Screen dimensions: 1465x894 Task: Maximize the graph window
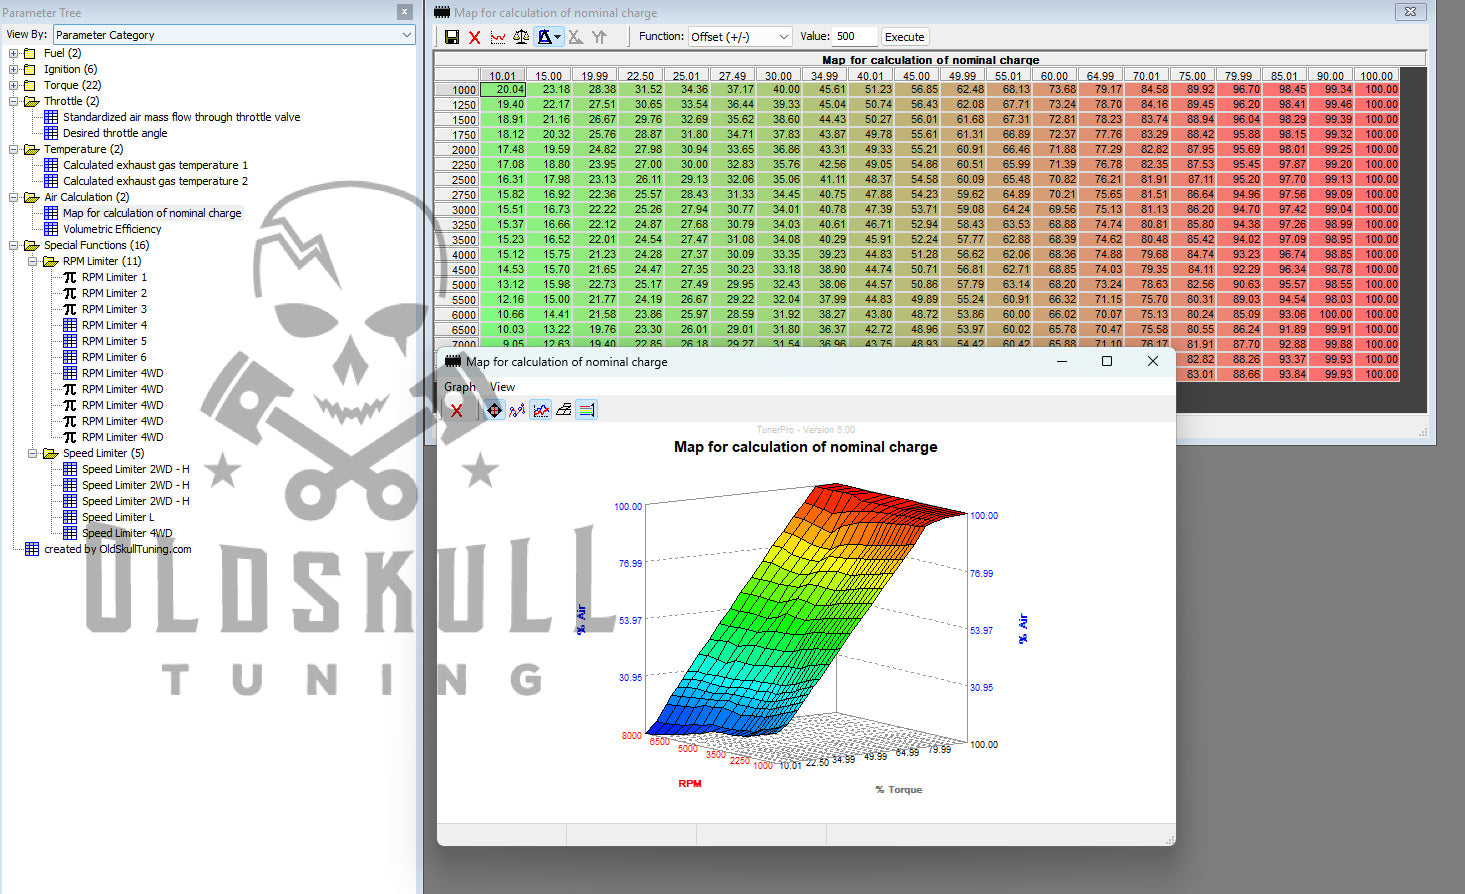[x=1107, y=361]
